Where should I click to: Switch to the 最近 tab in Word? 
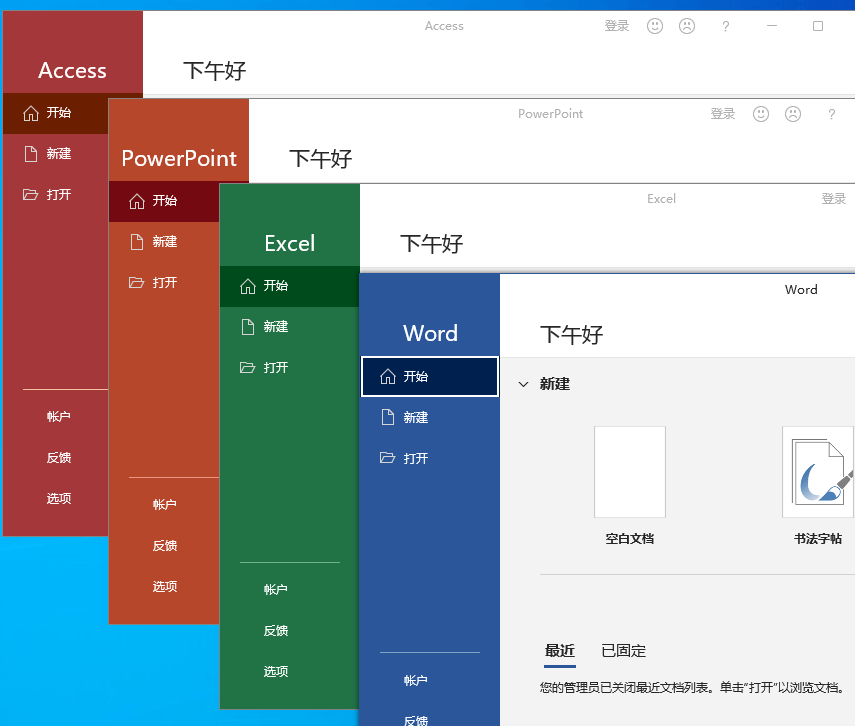559,650
